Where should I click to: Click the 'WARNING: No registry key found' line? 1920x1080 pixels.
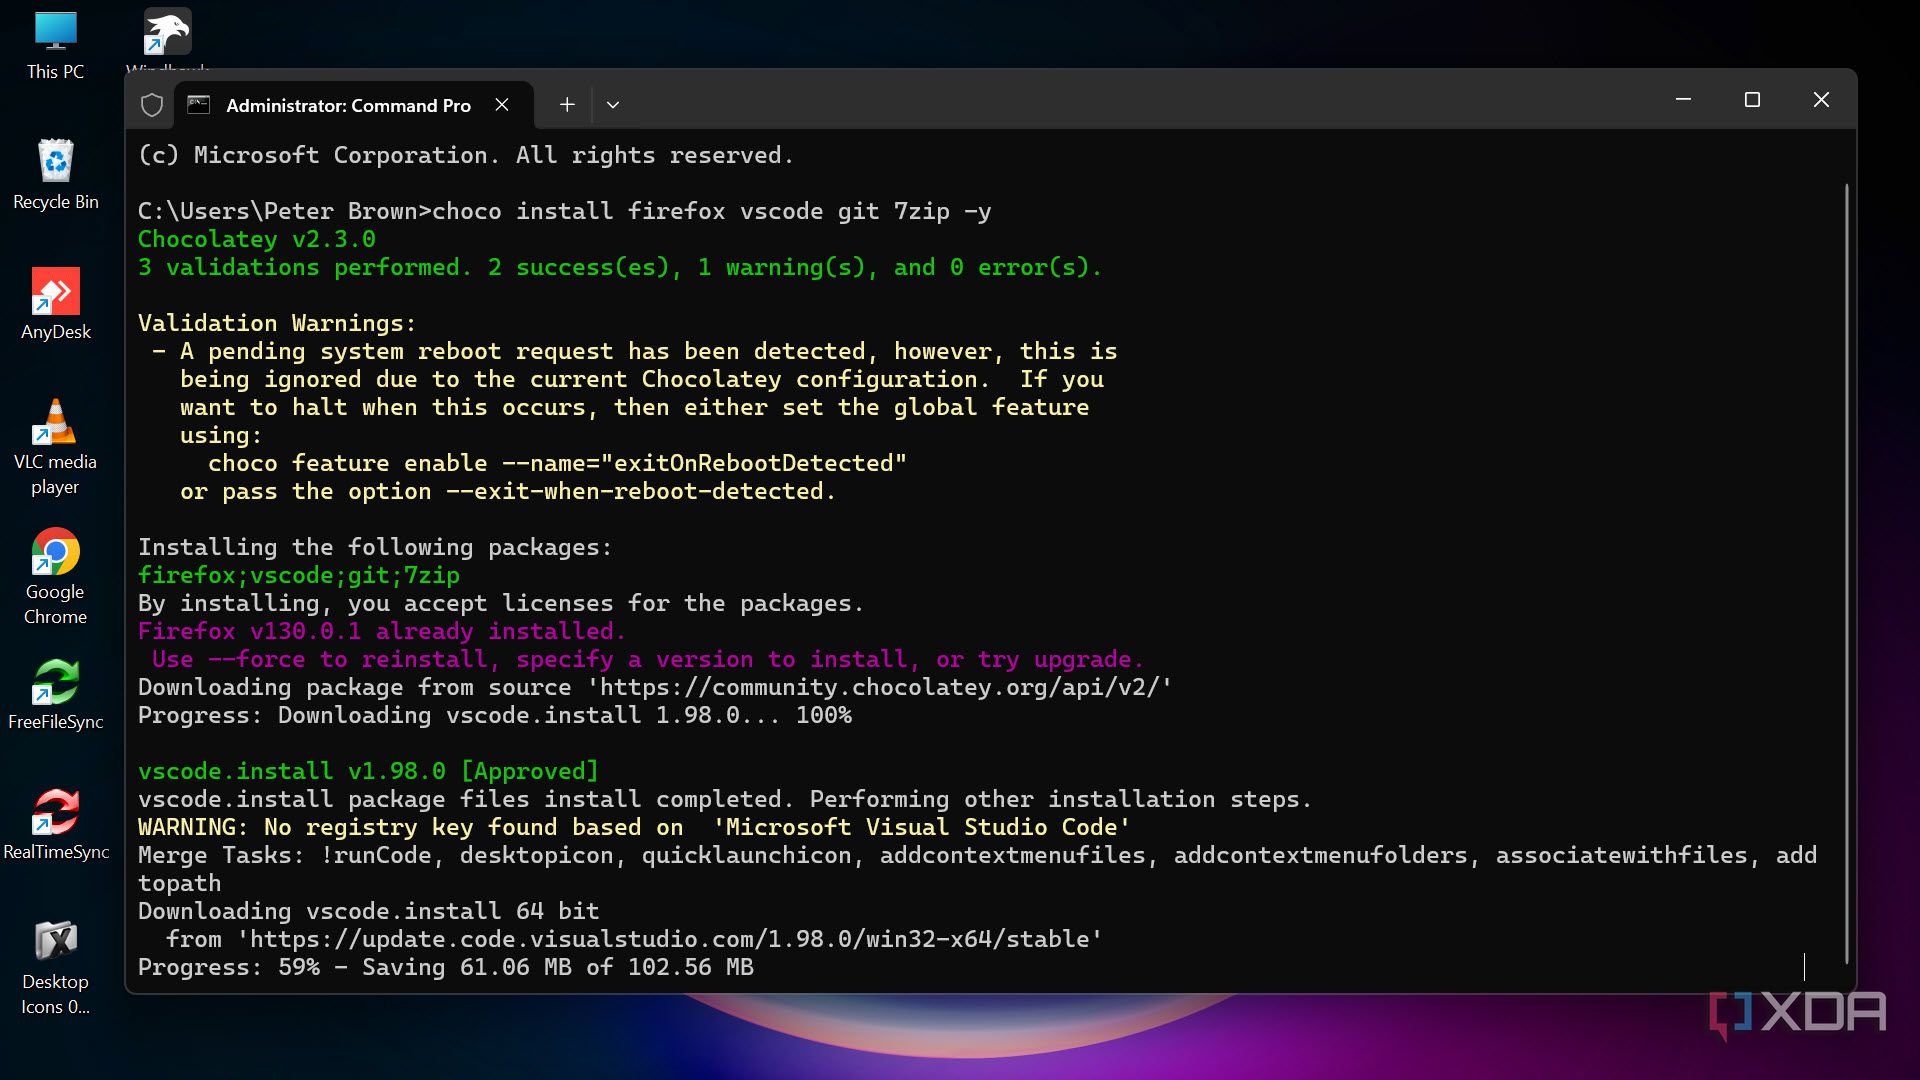click(x=634, y=828)
